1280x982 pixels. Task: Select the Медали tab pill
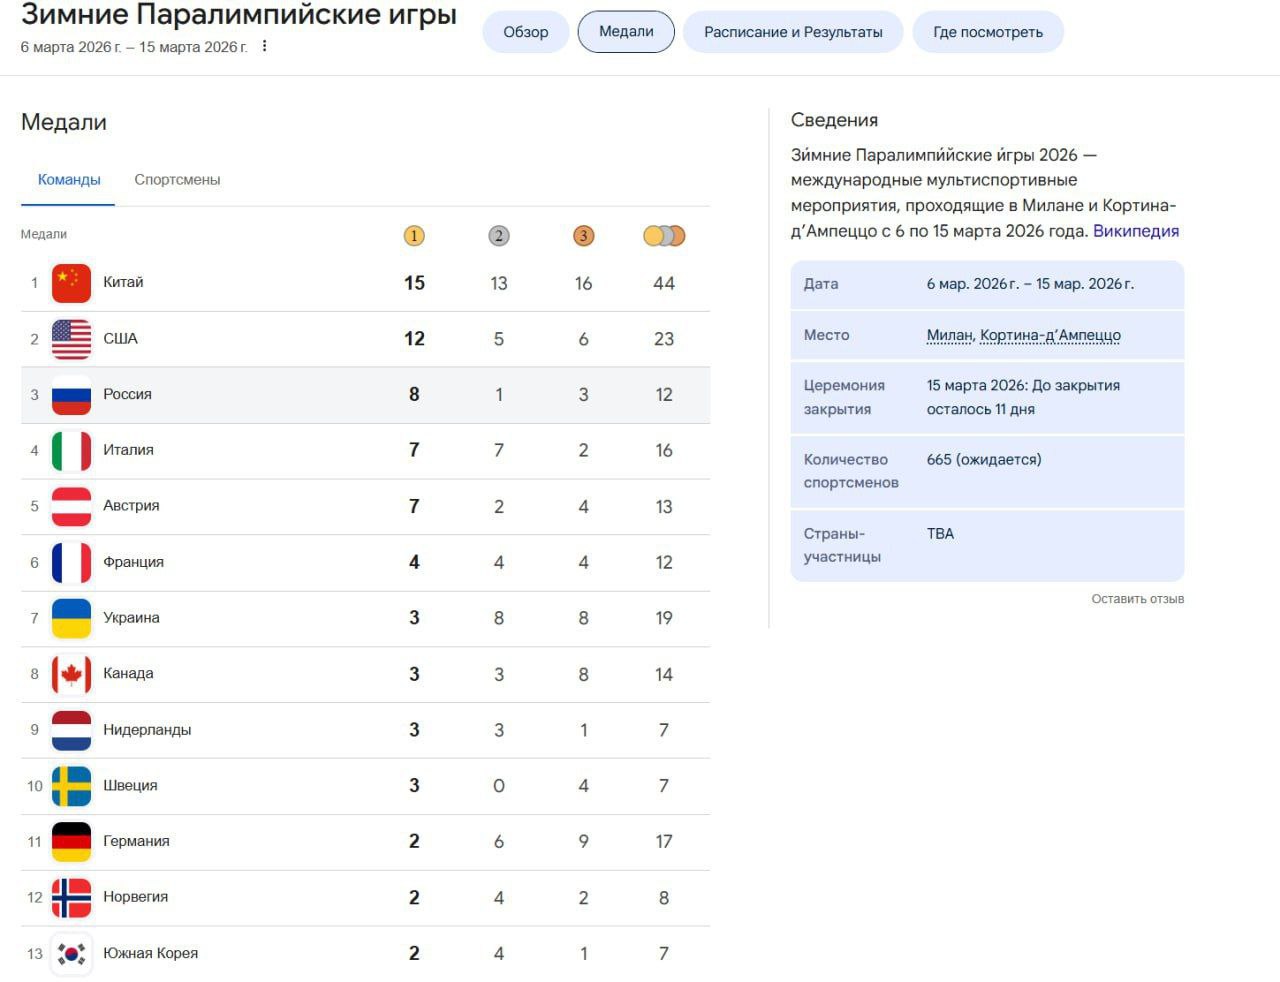coord(626,32)
